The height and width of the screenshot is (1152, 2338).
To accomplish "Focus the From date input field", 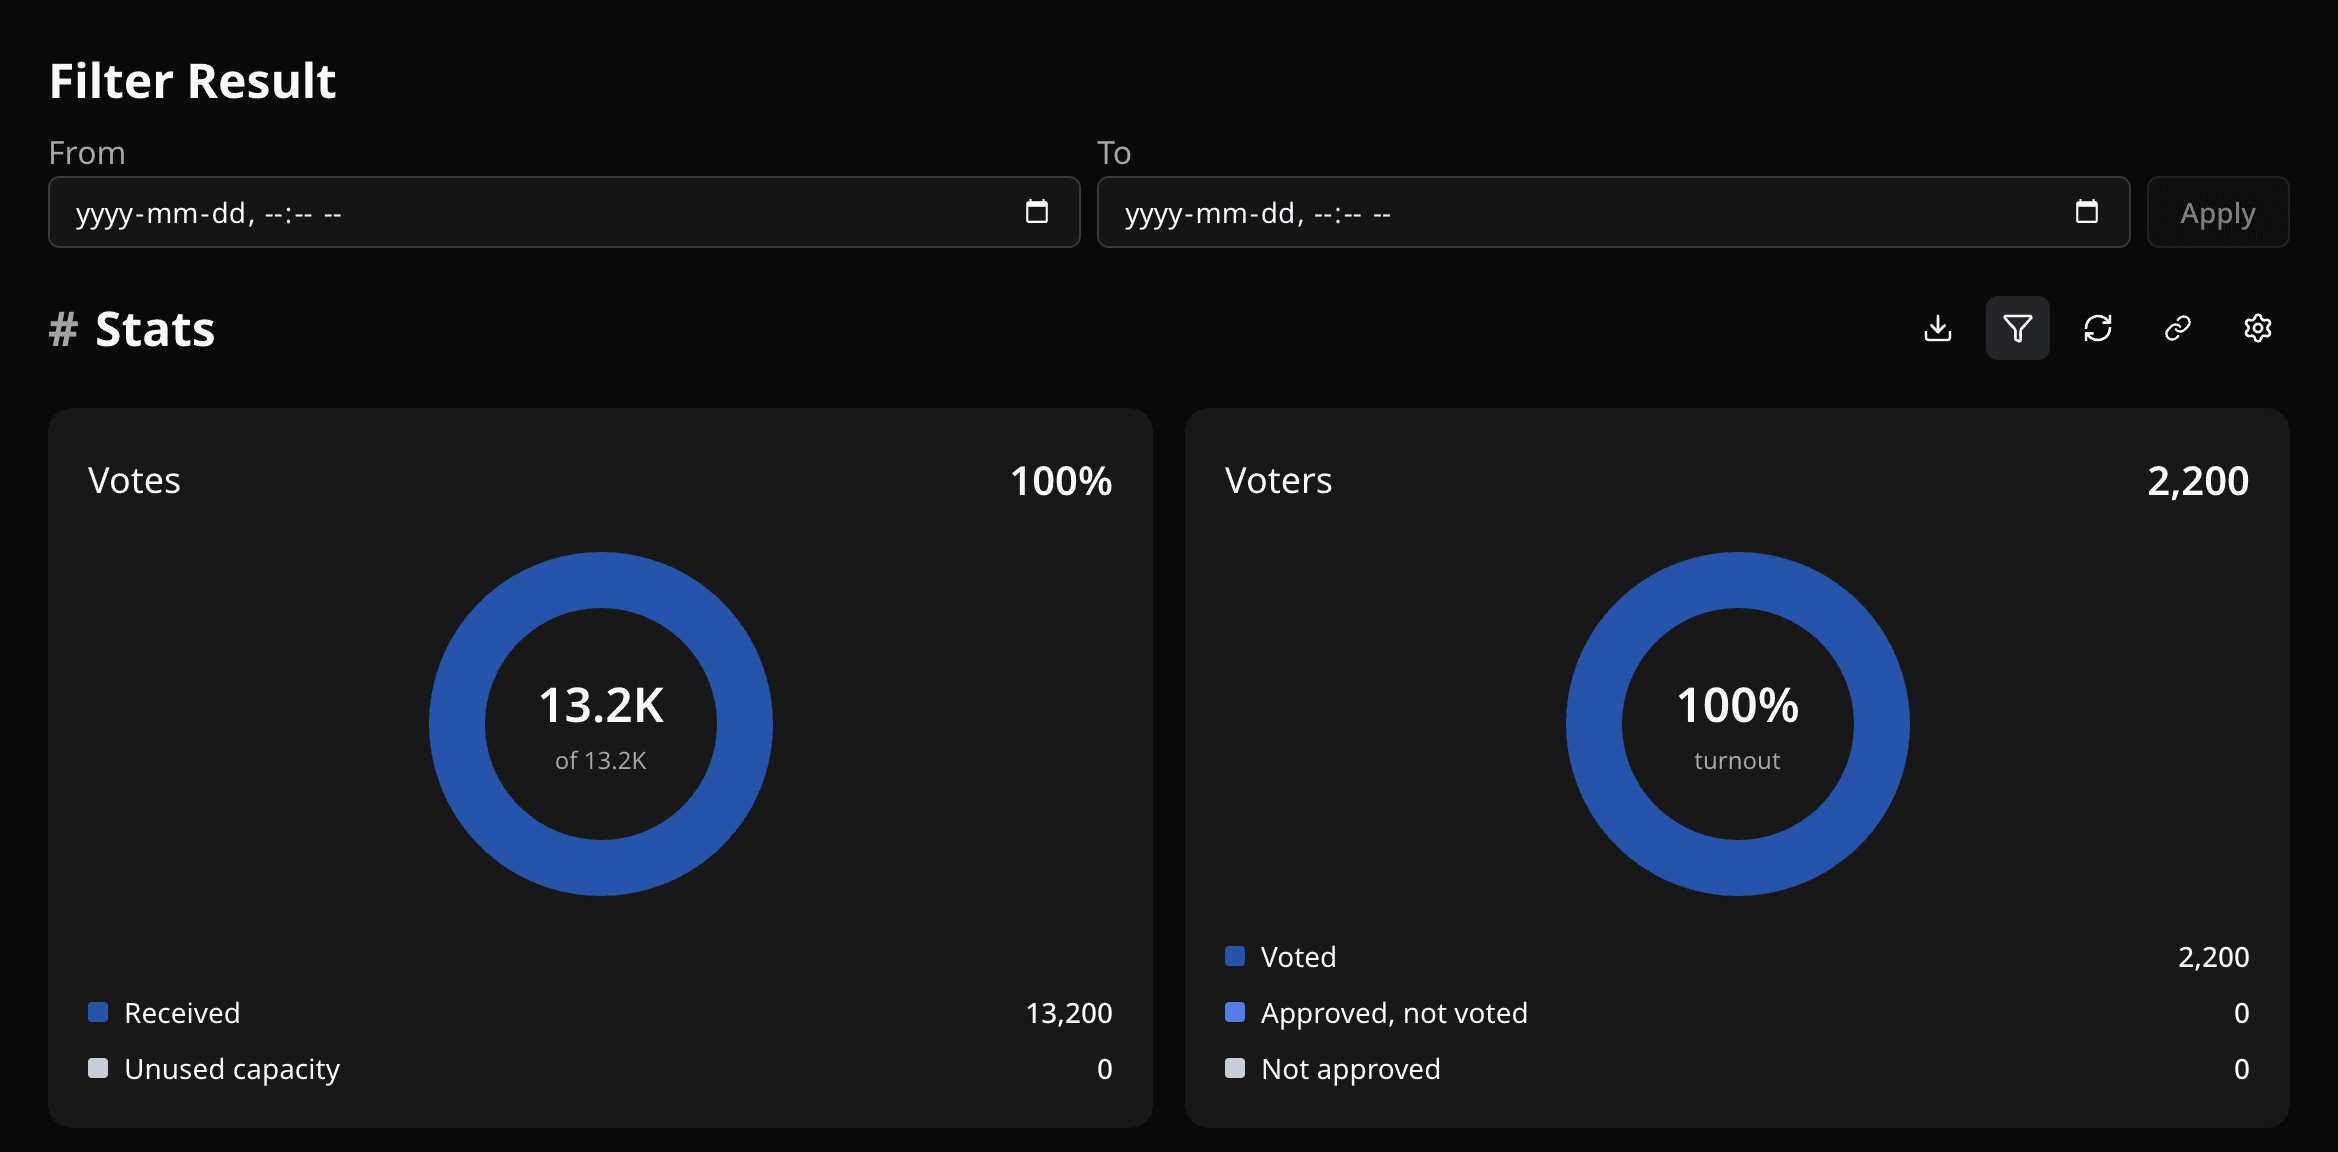I will 564,212.
